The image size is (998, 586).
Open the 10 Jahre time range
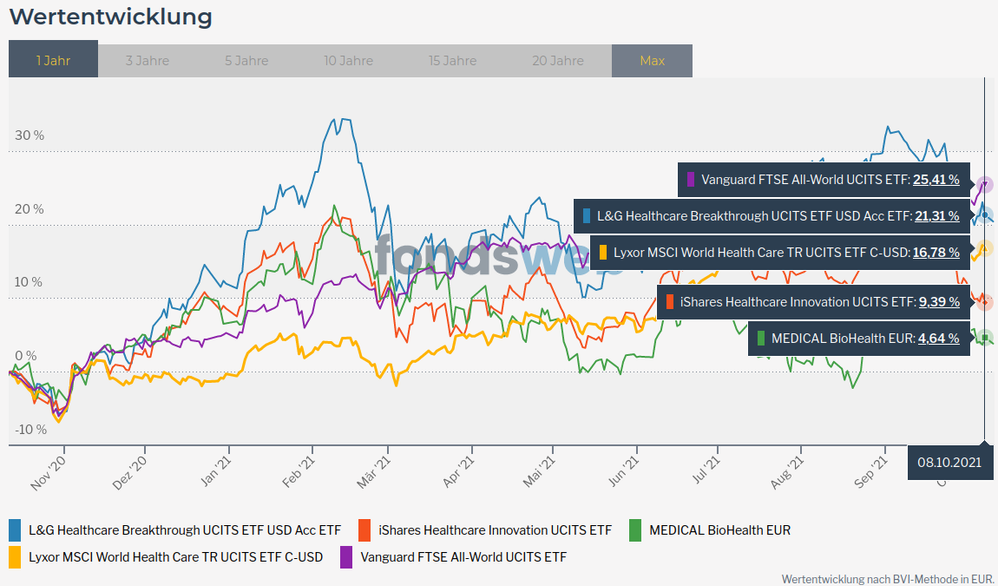(348, 60)
